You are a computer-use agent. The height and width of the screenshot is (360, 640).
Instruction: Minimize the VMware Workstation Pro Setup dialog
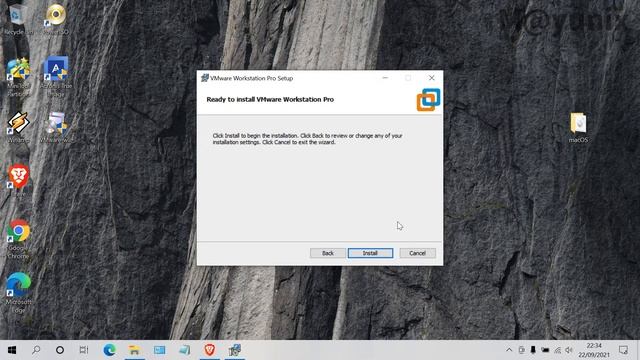click(385, 78)
